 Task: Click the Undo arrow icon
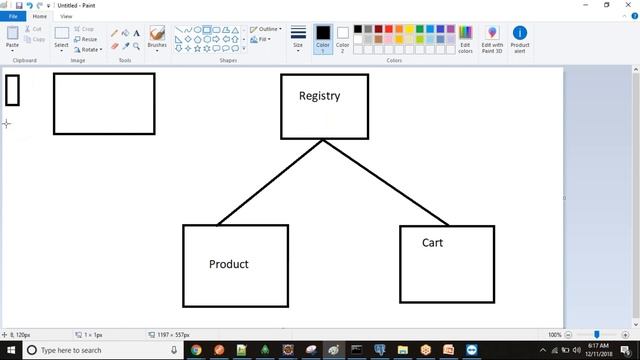(29, 5)
